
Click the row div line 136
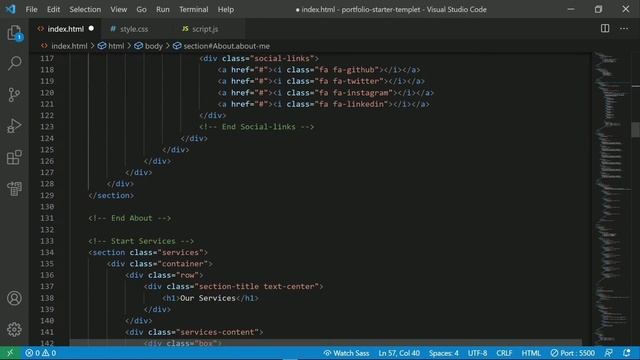pos(164,276)
